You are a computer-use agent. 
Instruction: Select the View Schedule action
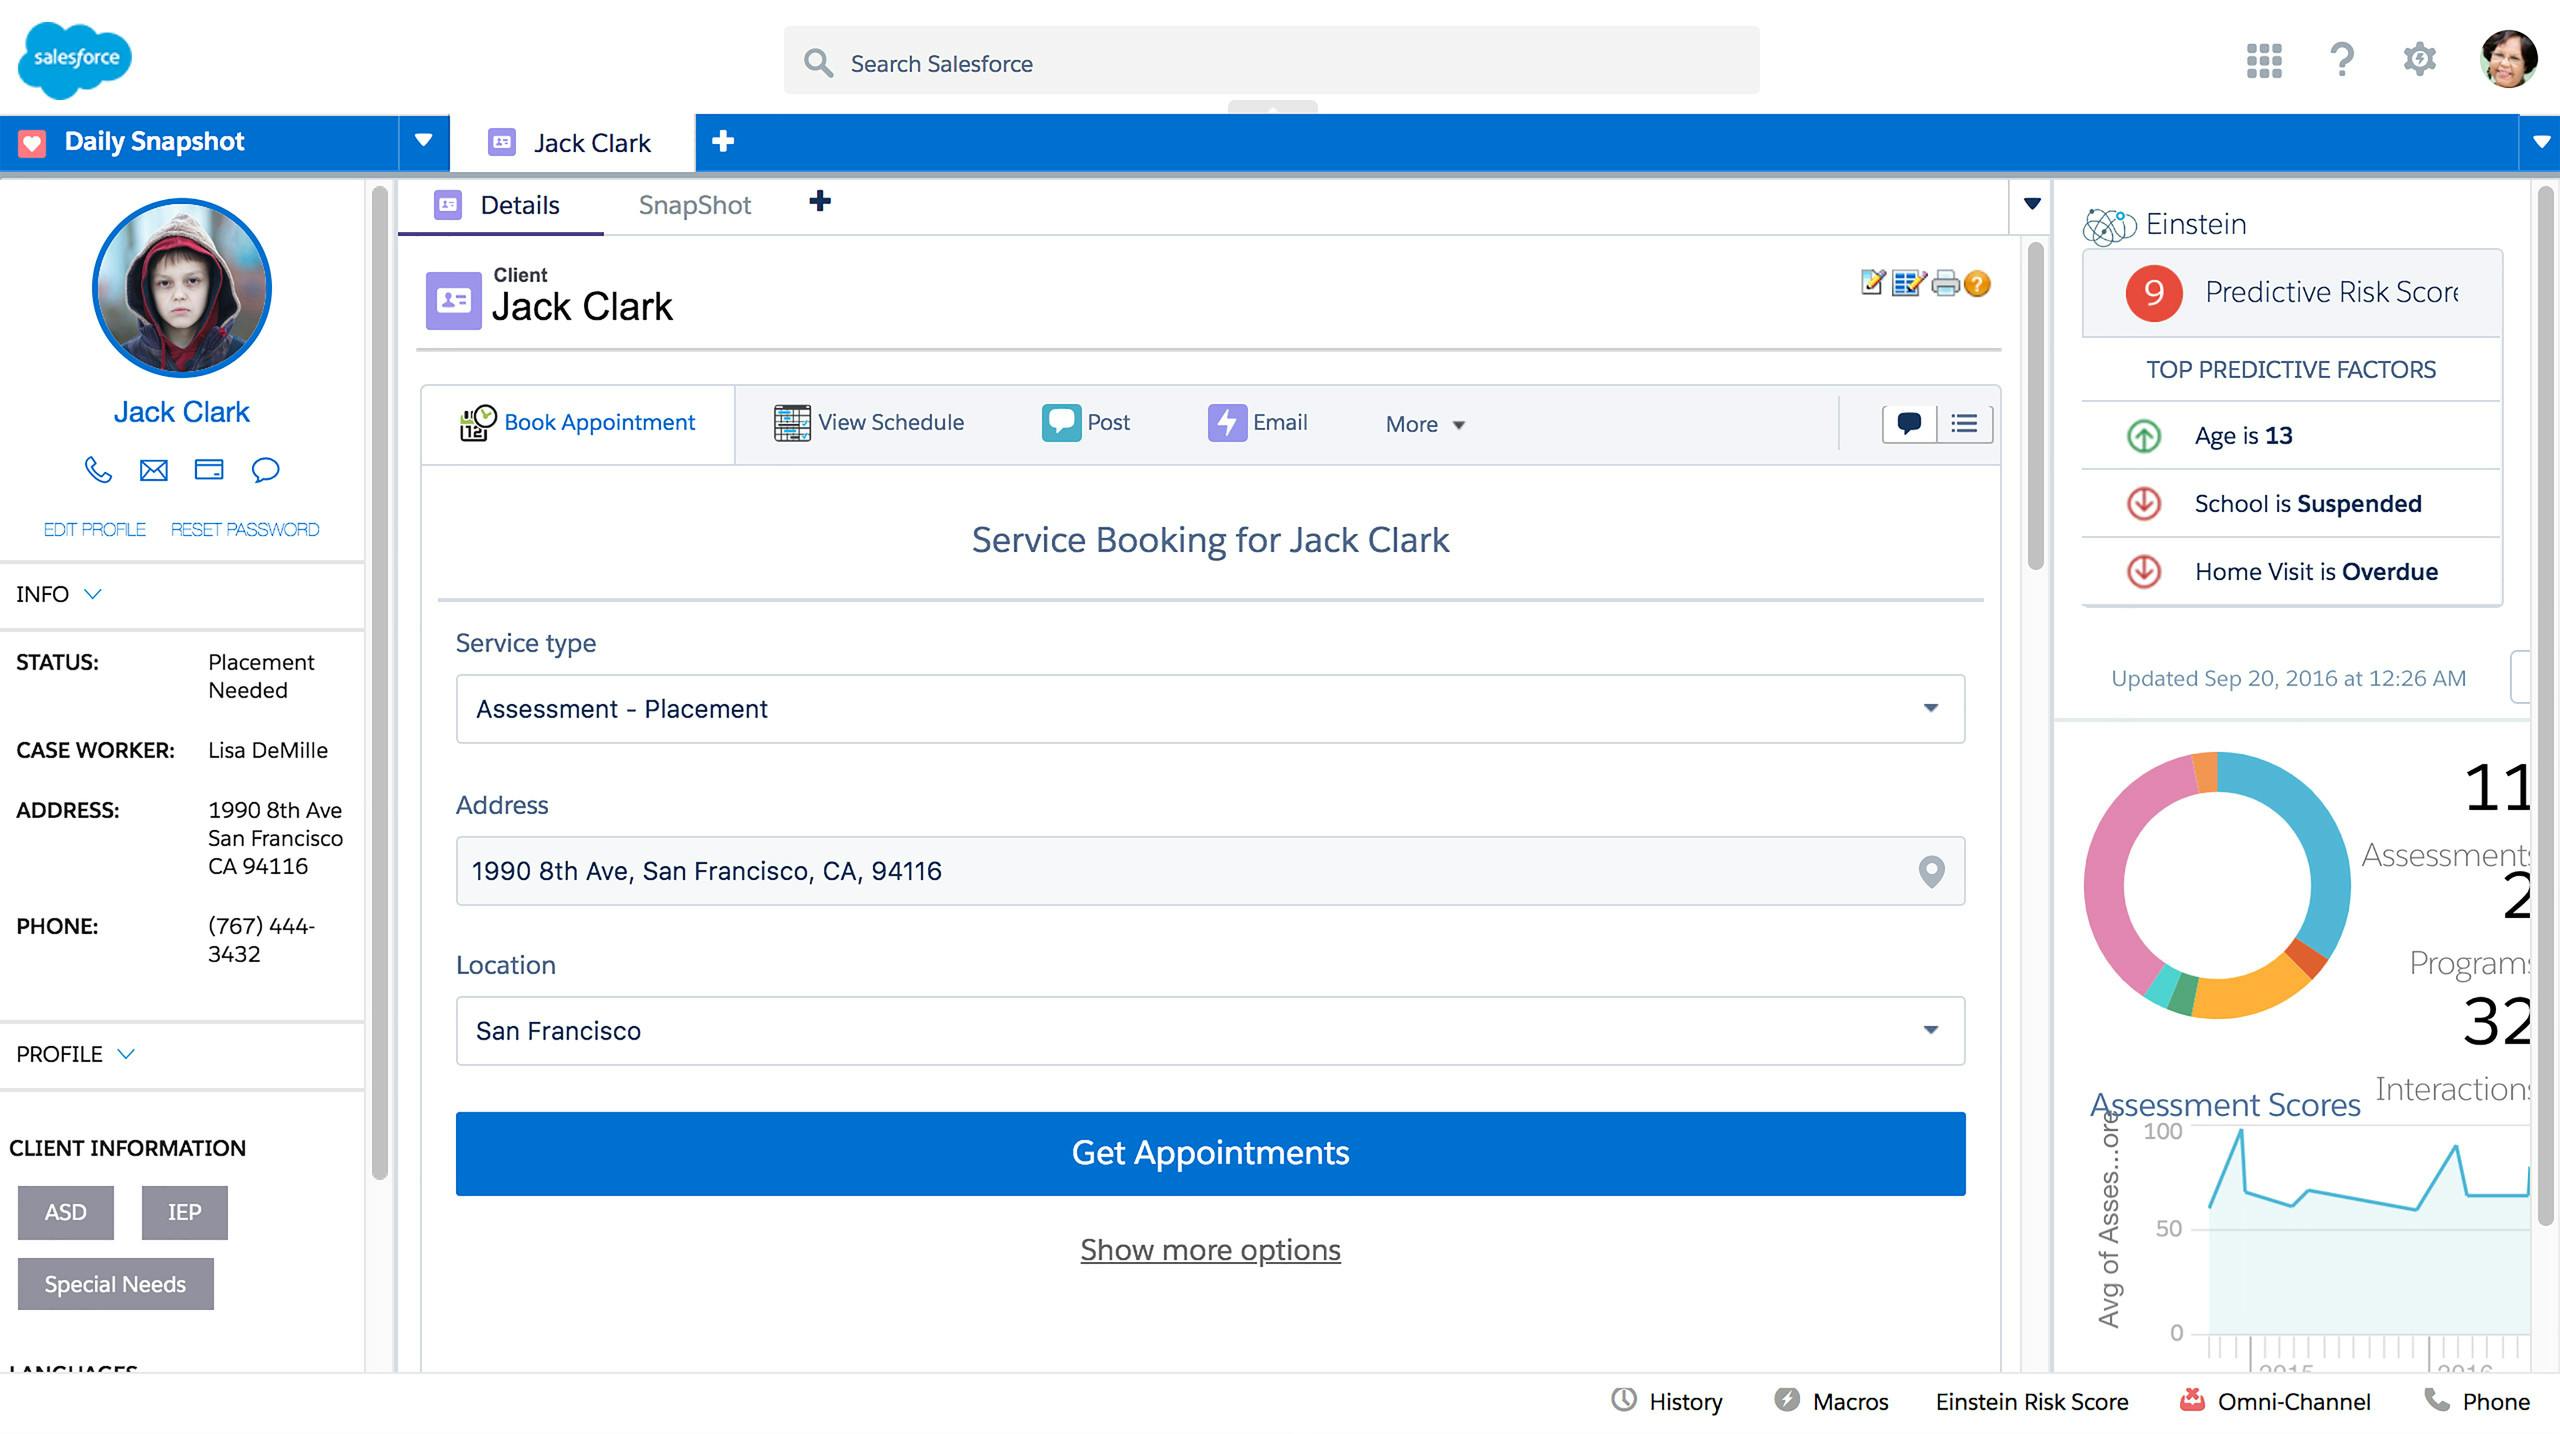coord(868,423)
